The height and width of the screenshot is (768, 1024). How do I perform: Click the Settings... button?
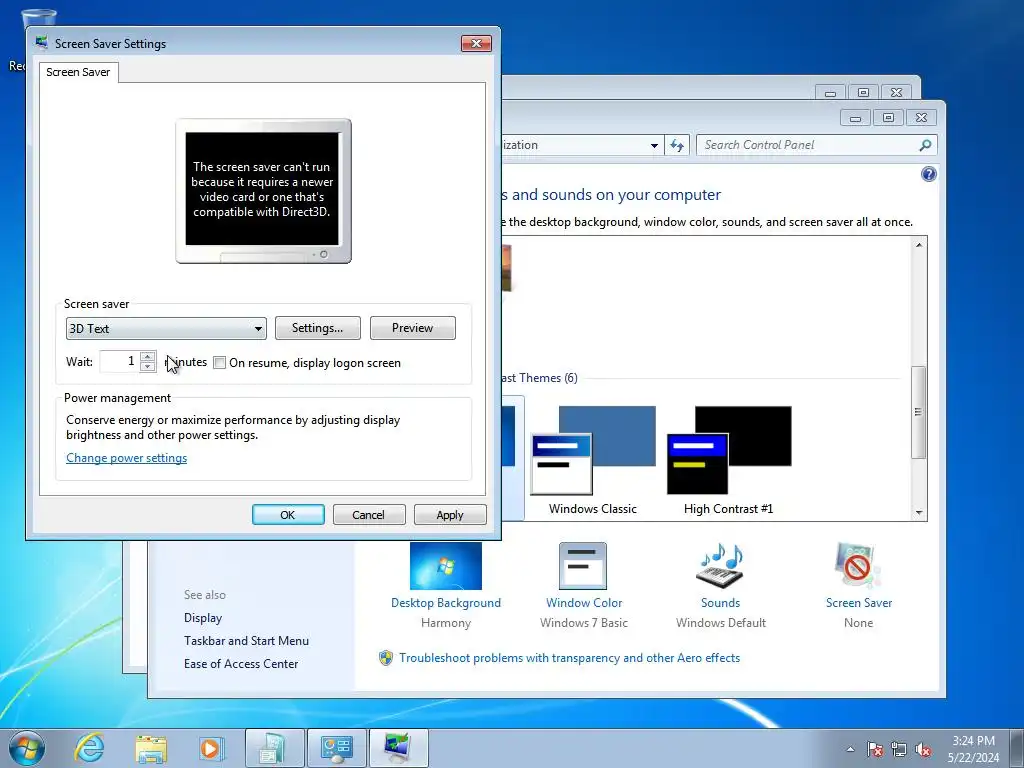317,328
